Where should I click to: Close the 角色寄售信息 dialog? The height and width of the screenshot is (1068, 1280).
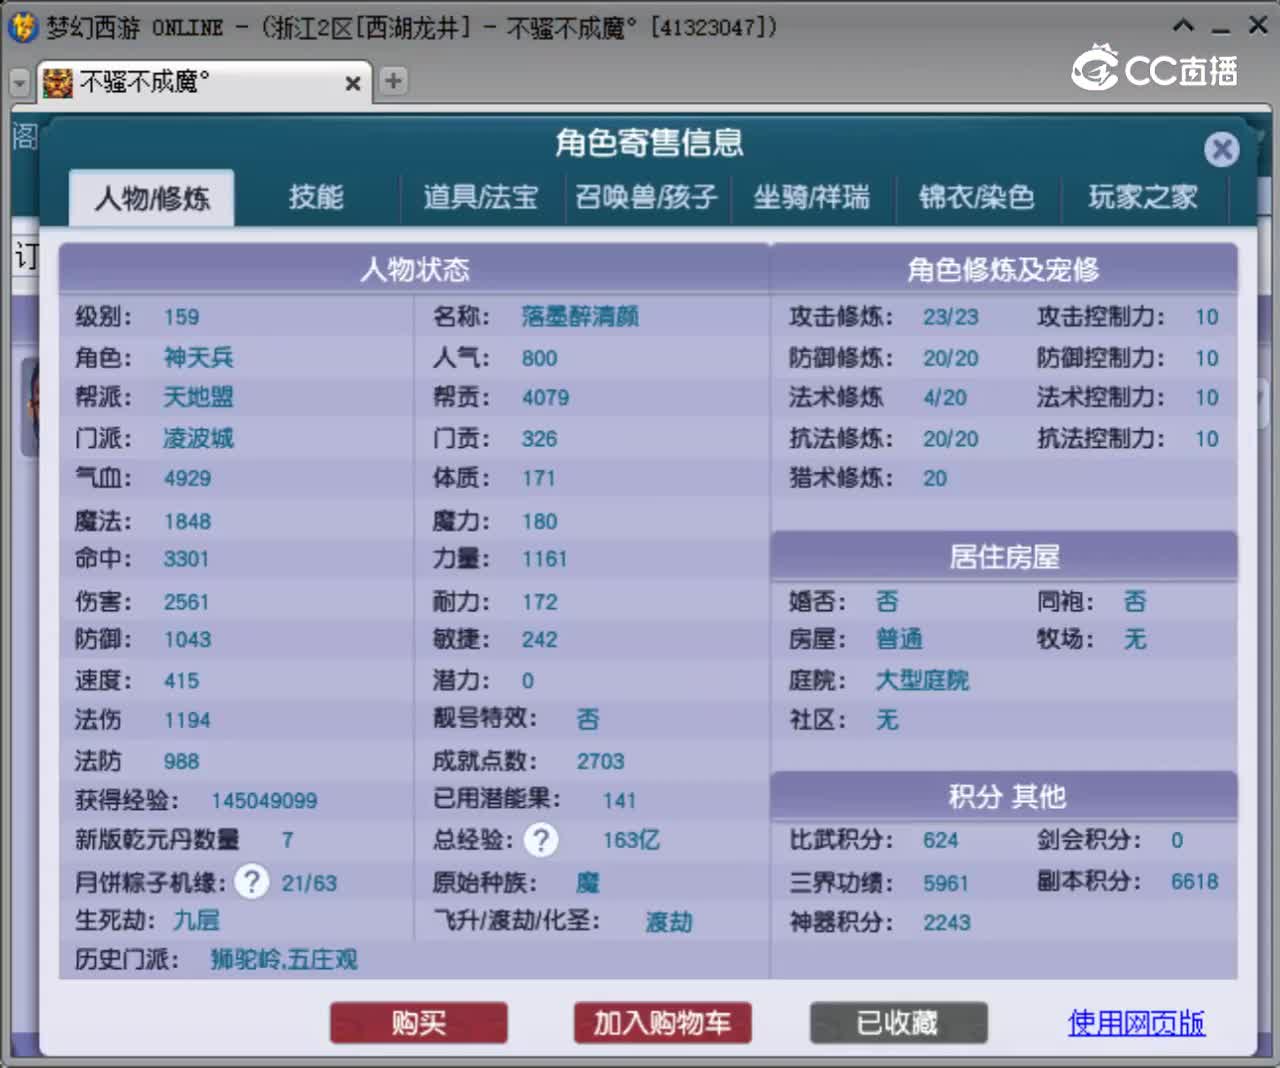coord(1221,150)
